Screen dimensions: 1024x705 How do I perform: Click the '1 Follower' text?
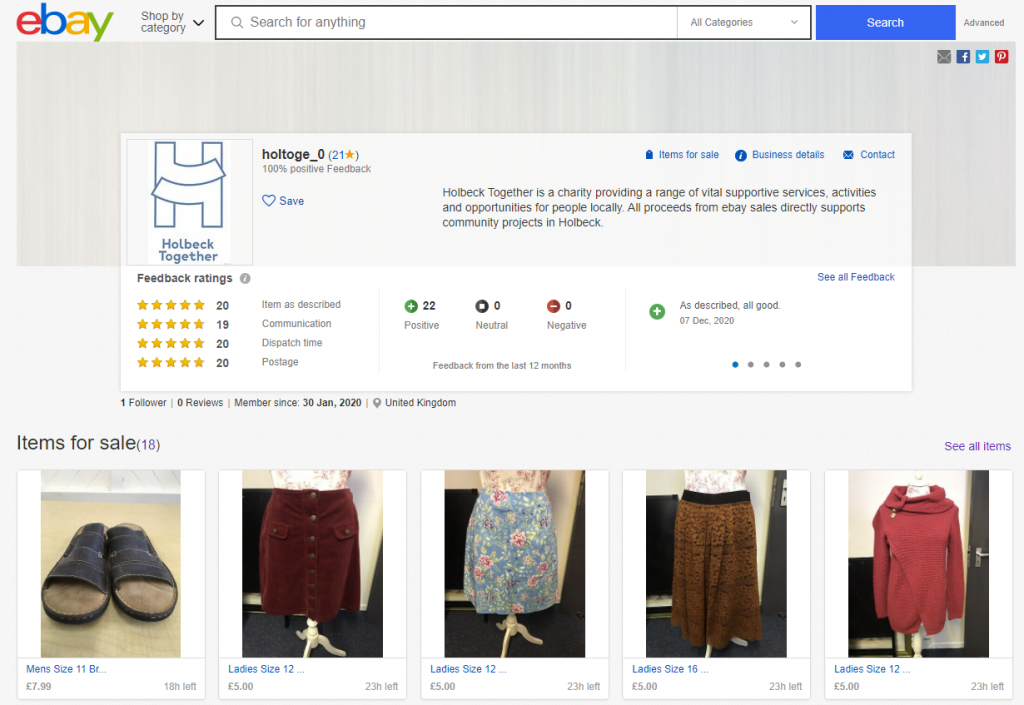pyautogui.click(x=143, y=403)
